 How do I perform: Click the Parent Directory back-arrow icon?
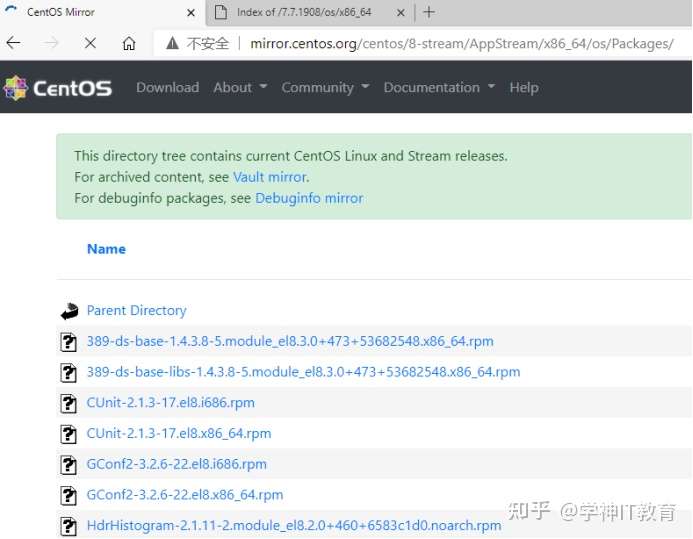click(69, 311)
